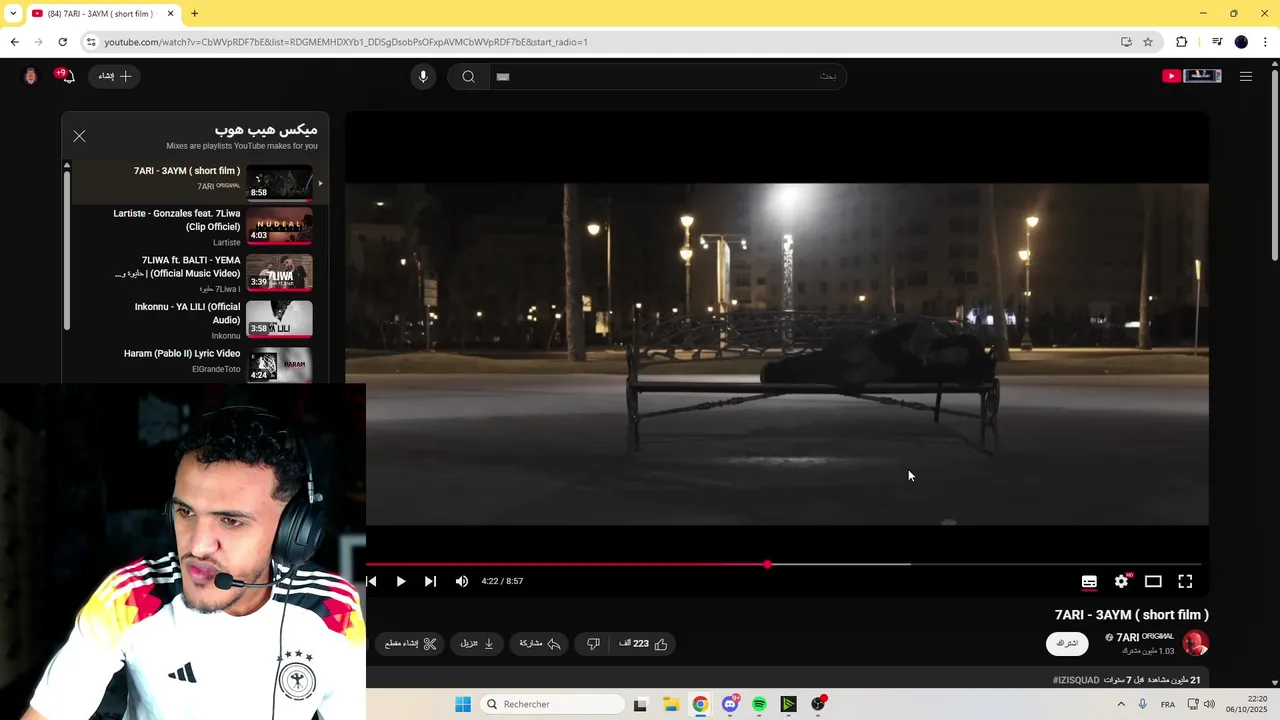Viewport: 1280px width, 720px height.
Task: Open Chrome three-dot menu
Action: click(x=1266, y=42)
